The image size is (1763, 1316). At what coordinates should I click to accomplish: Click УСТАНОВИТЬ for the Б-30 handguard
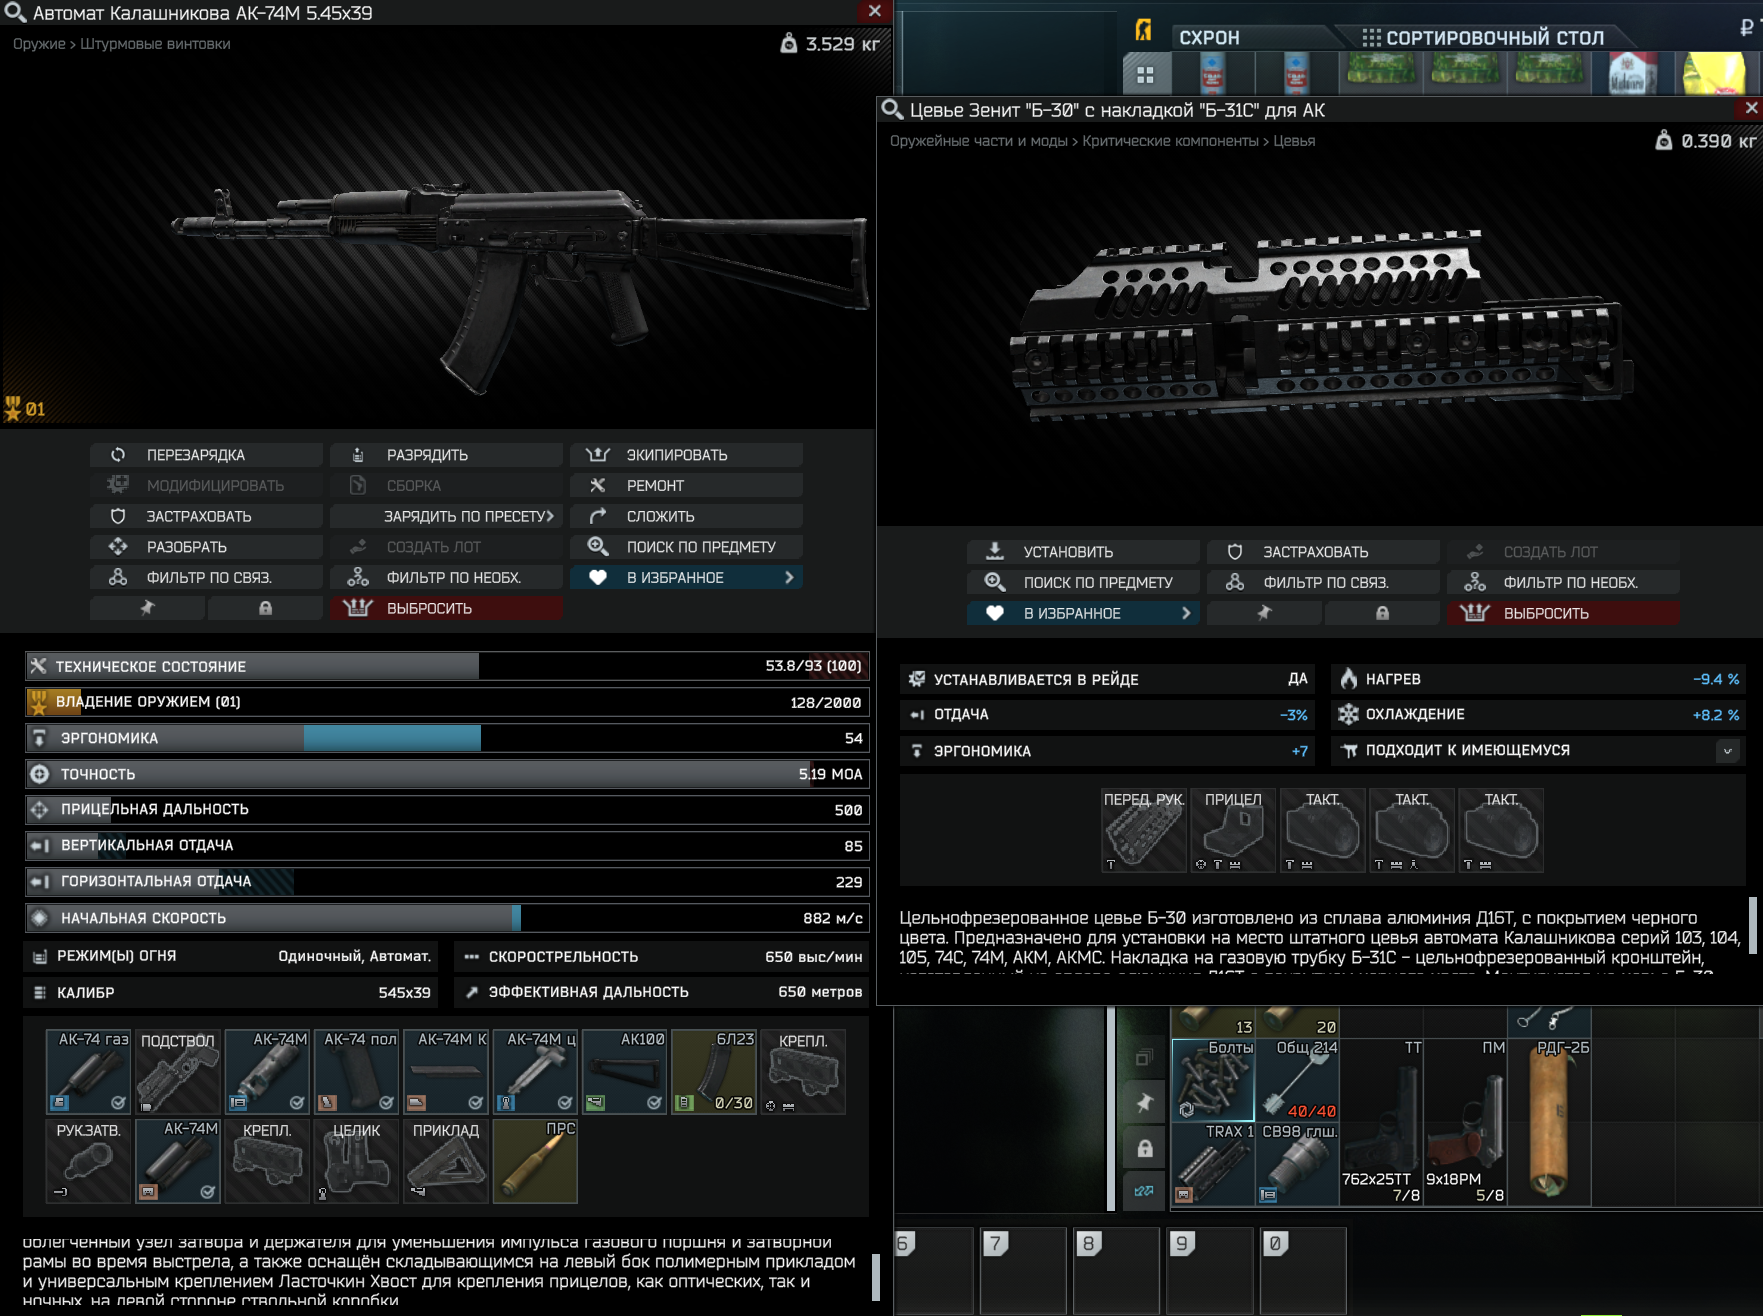click(1083, 552)
